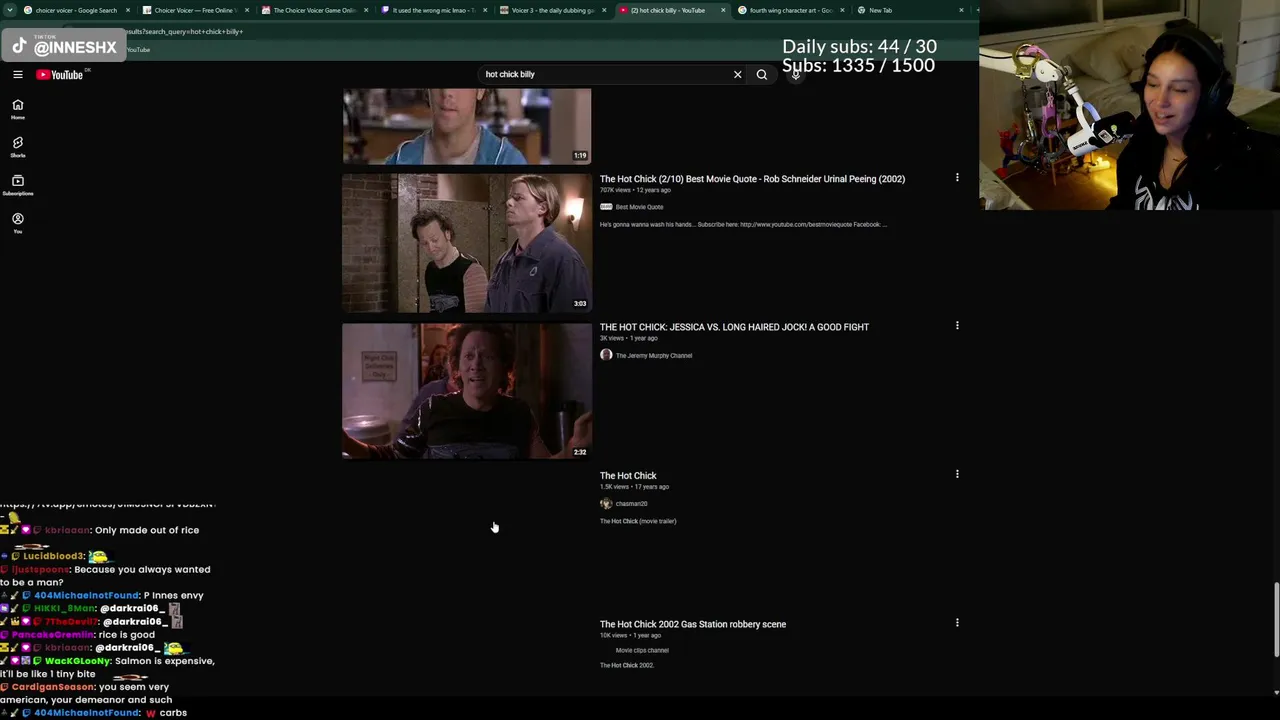Screen dimensions: 1280x720
Task: Close the New Tab browser tab
Action: pos(962,10)
